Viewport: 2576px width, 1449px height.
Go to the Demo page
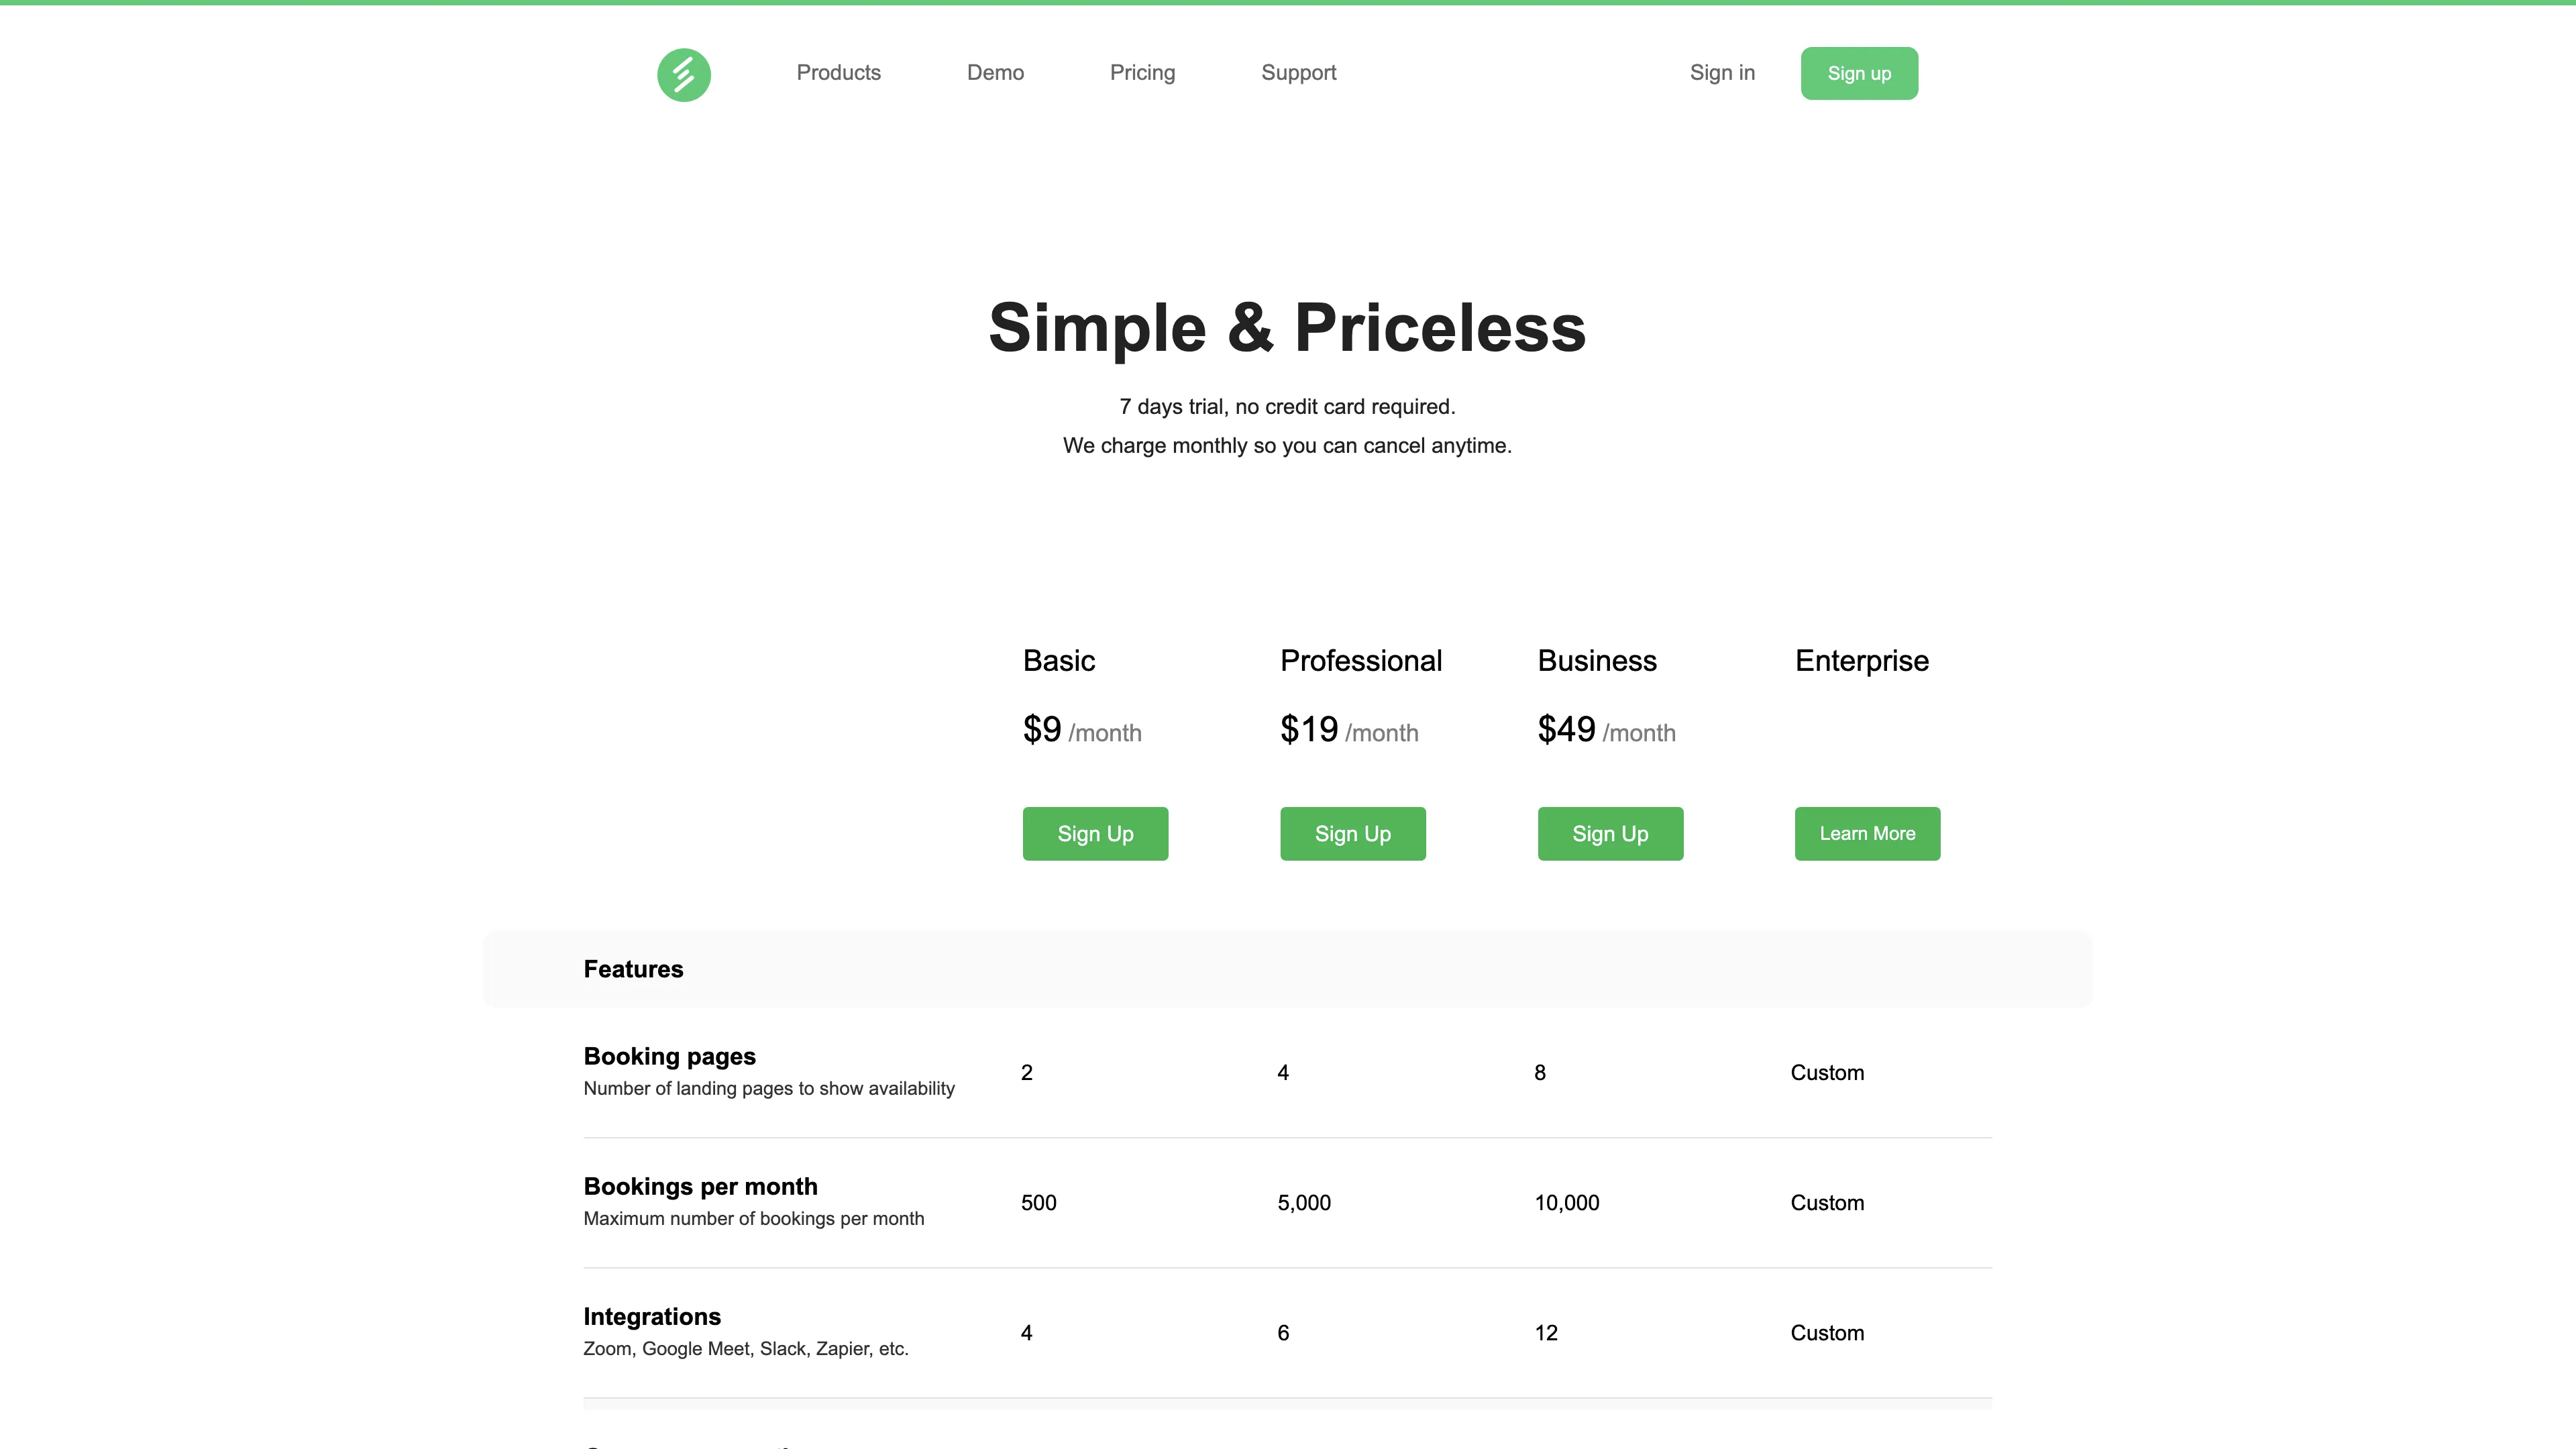click(x=995, y=73)
